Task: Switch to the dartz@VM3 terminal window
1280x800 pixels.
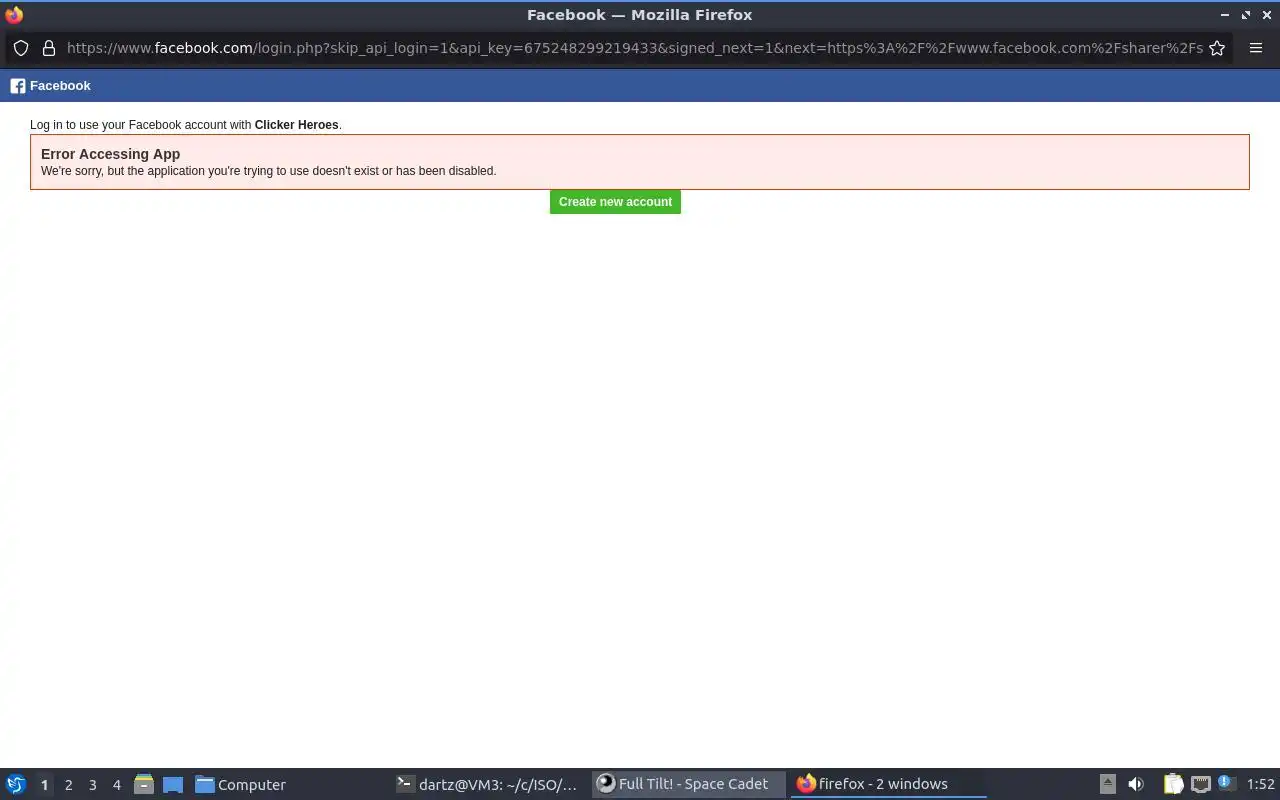Action: [487, 785]
